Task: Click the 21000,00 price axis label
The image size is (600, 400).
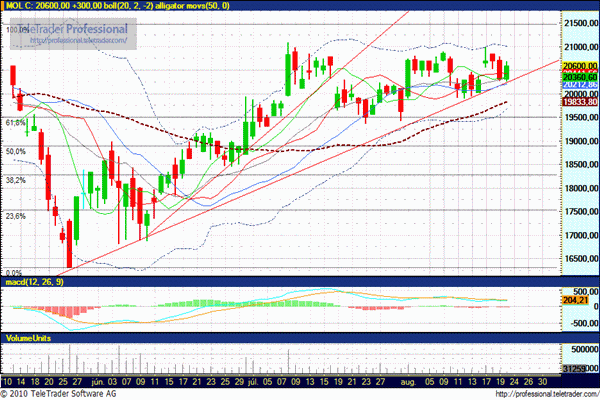Action: click(x=581, y=47)
